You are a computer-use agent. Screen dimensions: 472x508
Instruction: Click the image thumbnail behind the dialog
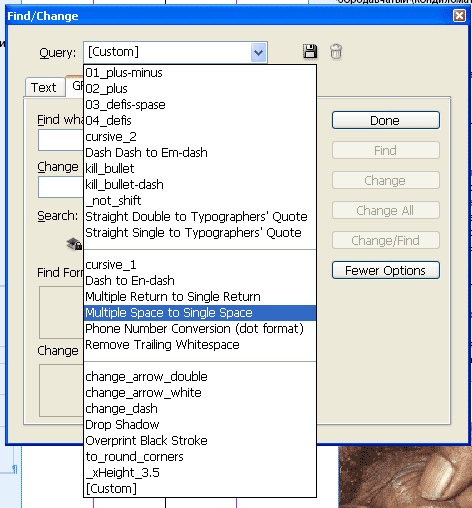[405, 477]
